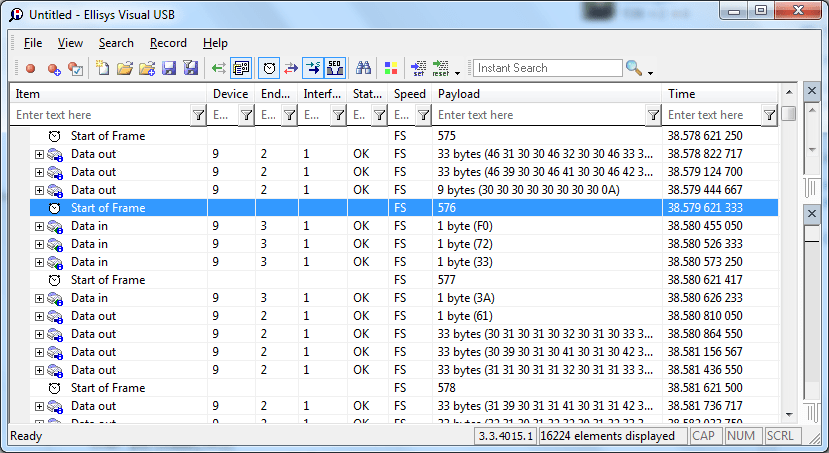This screenshot has height=453, width=829.
Task: Click the list scroll-up arrow
Action: pyautogui.click(x=789, y=92)
